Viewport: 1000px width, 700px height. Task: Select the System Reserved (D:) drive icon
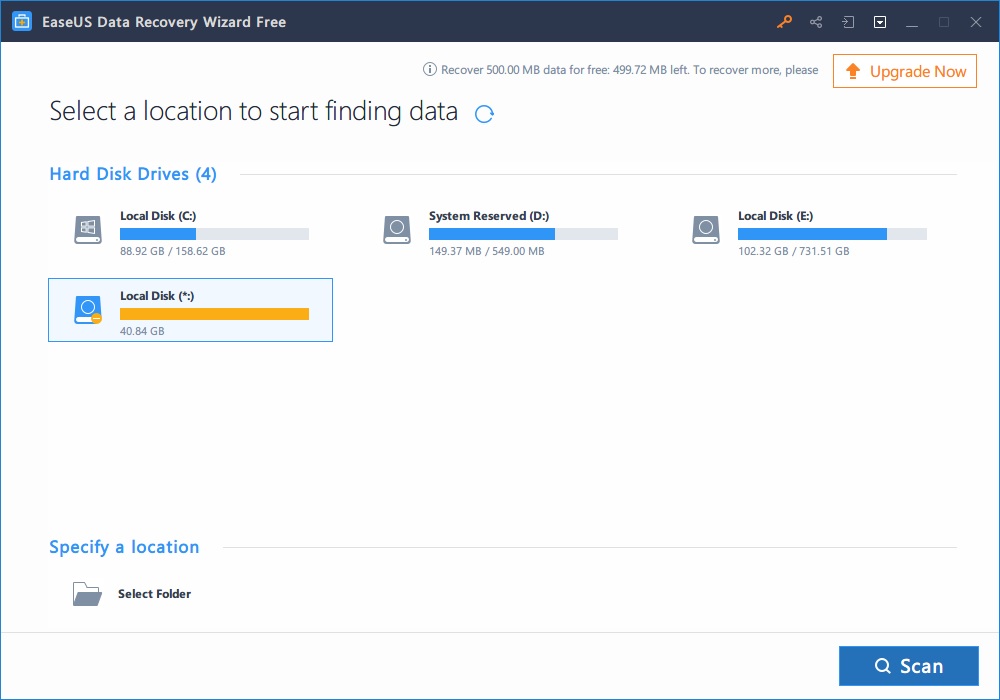(397, 230)
